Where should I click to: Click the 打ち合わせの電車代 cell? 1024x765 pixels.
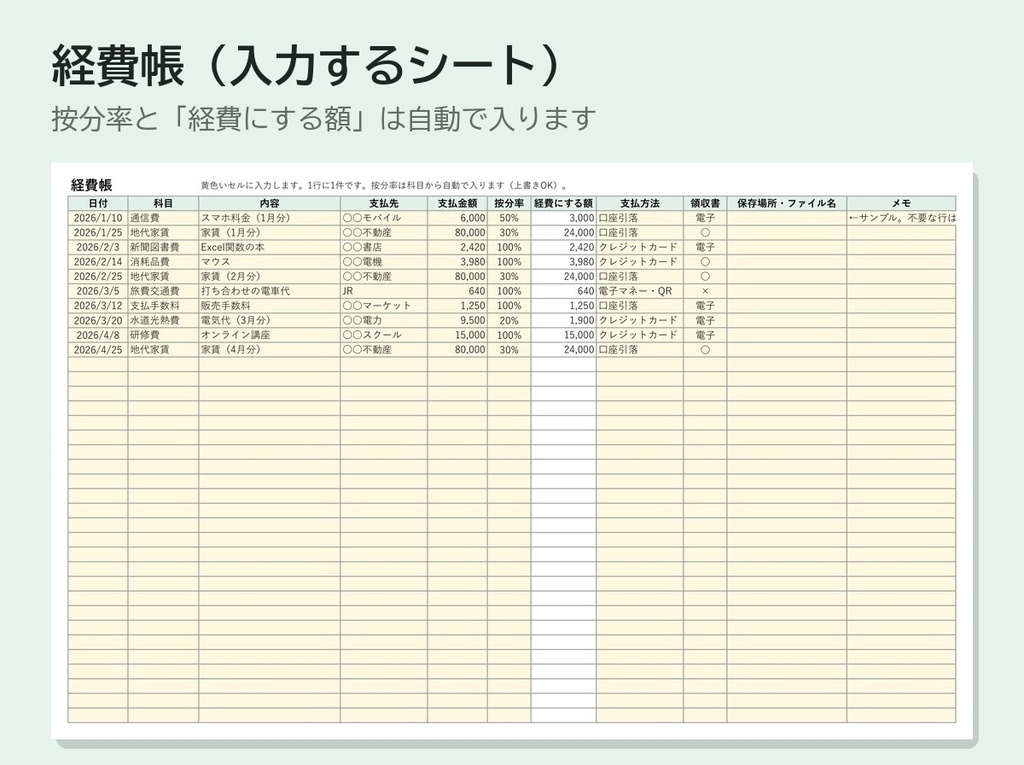coord(269,291)
